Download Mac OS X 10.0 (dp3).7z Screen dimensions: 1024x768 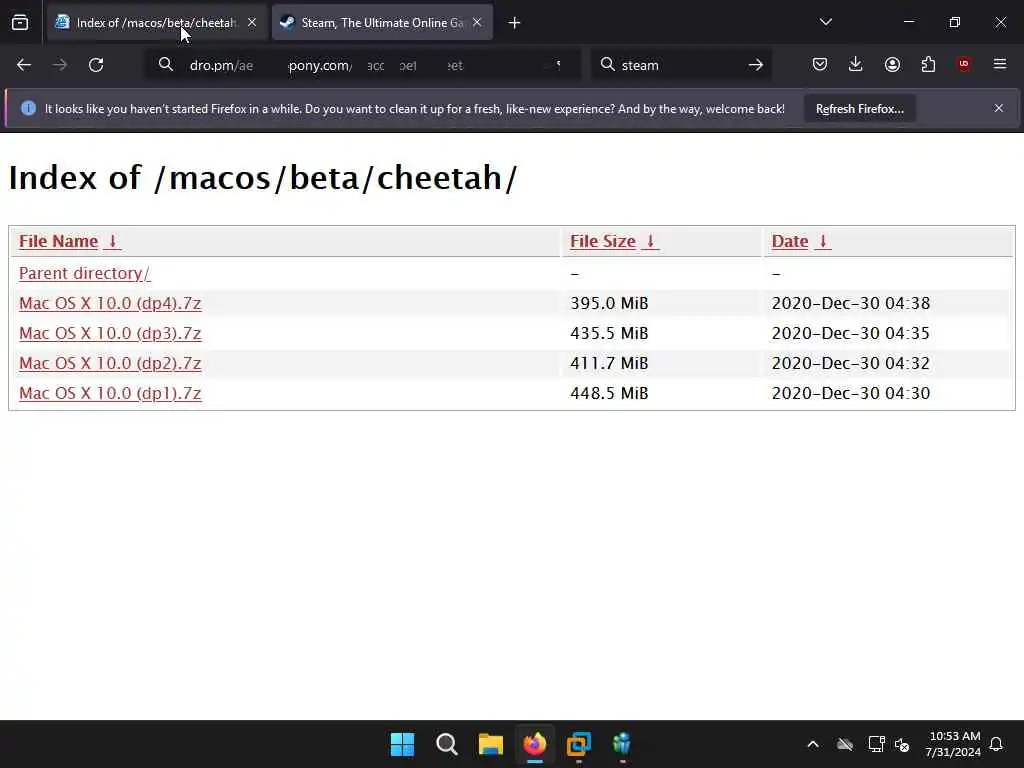coord(110,333)
